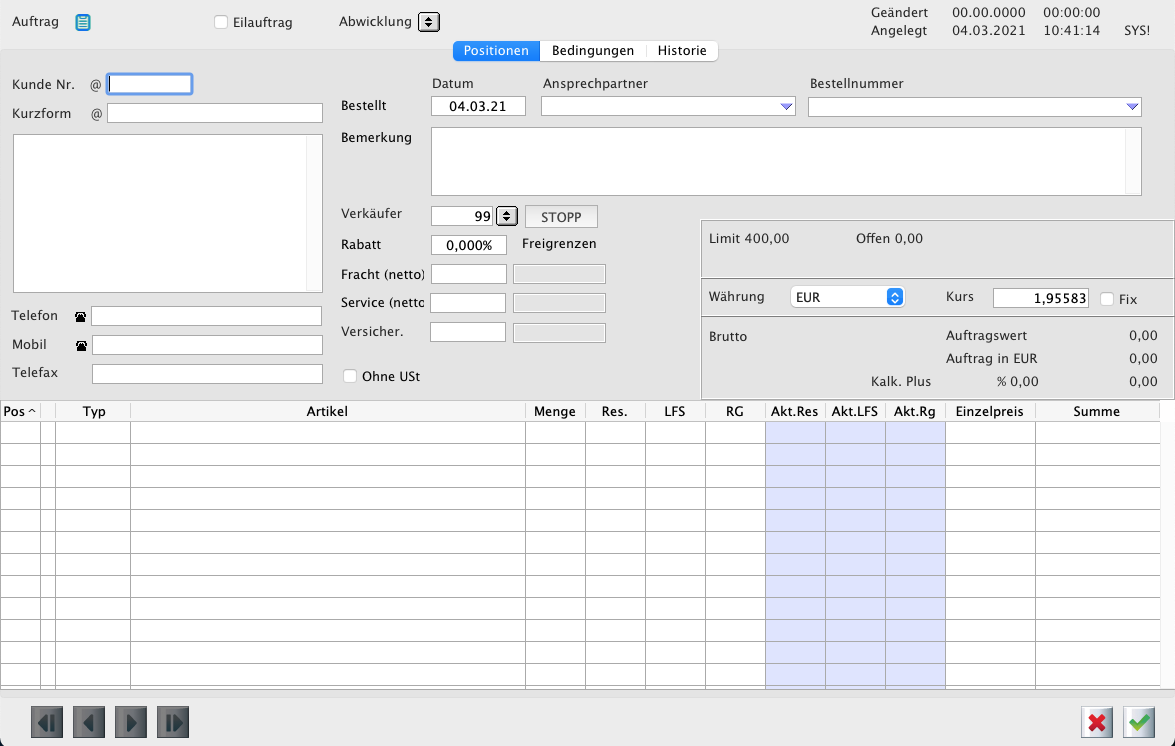1175x746 pixels.
Task: Switch to the Bedingungen tab
Action: tap(593, 51)
